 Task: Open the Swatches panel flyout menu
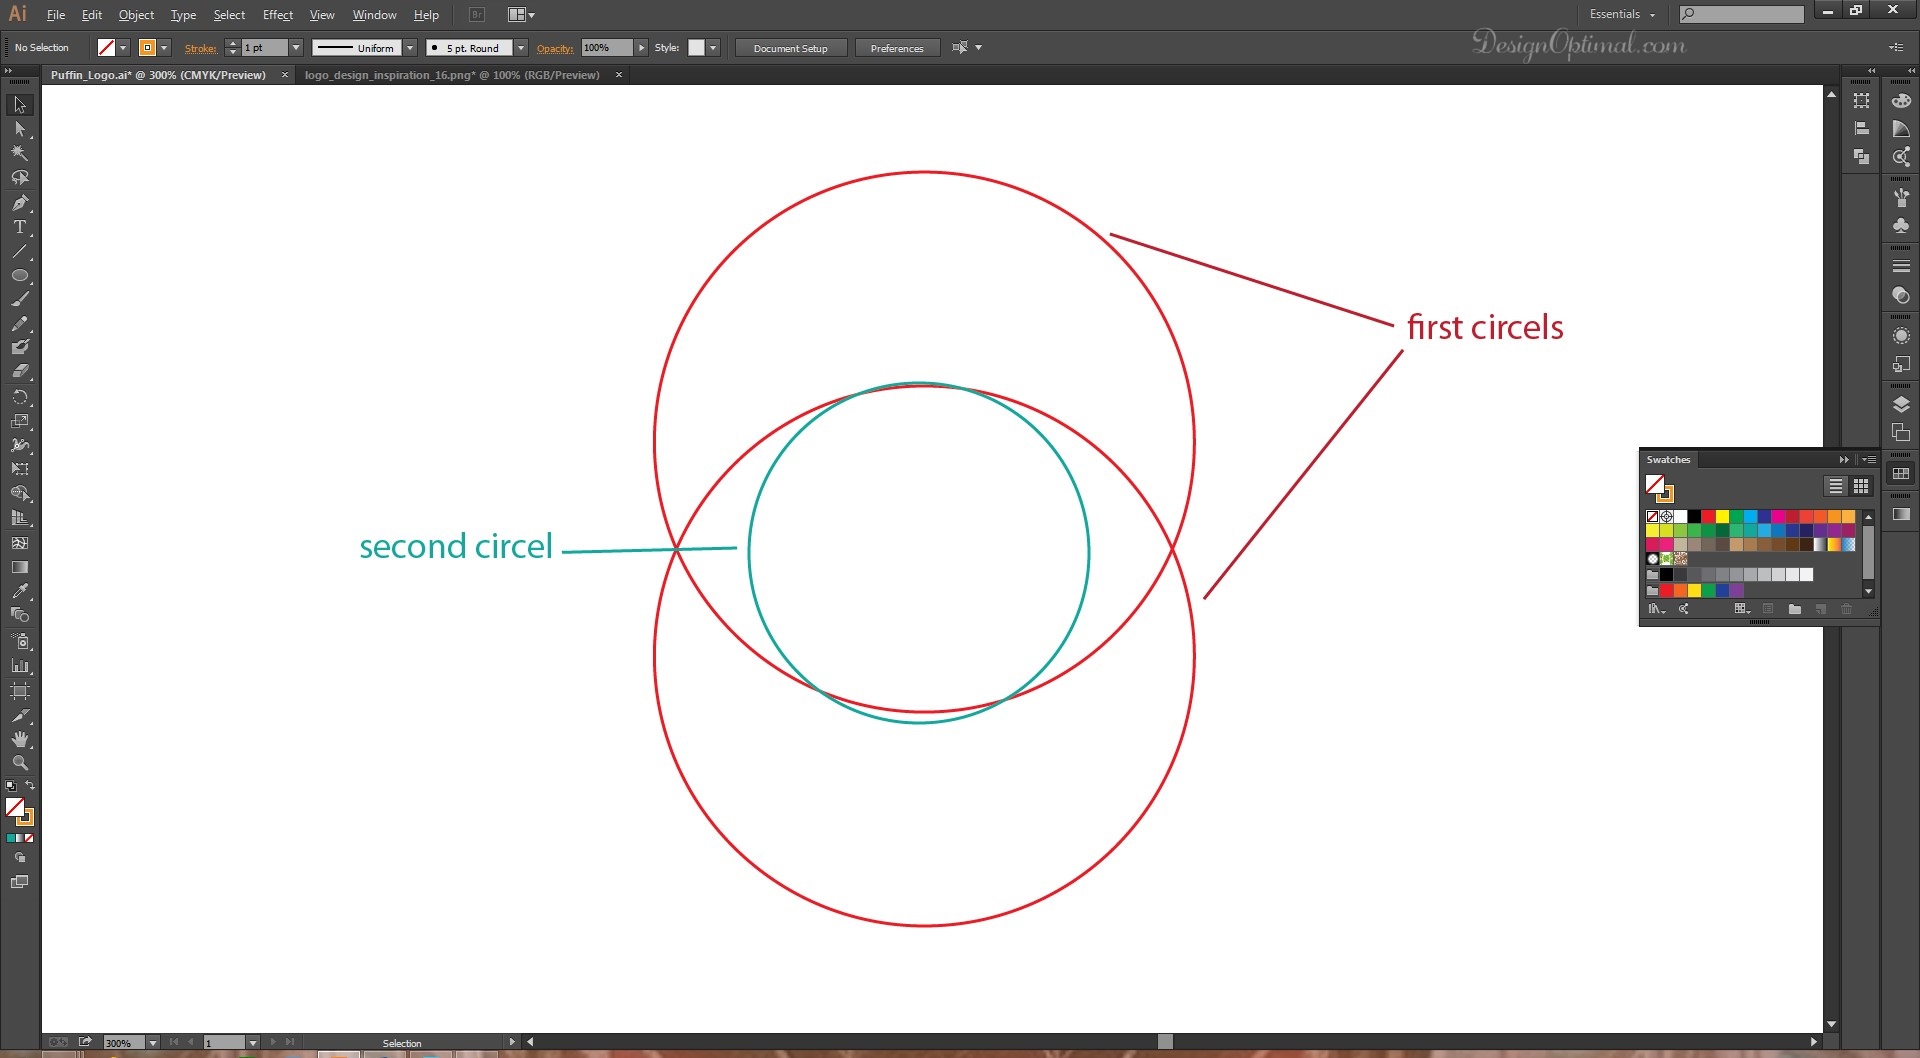[x=1869, y=460]
